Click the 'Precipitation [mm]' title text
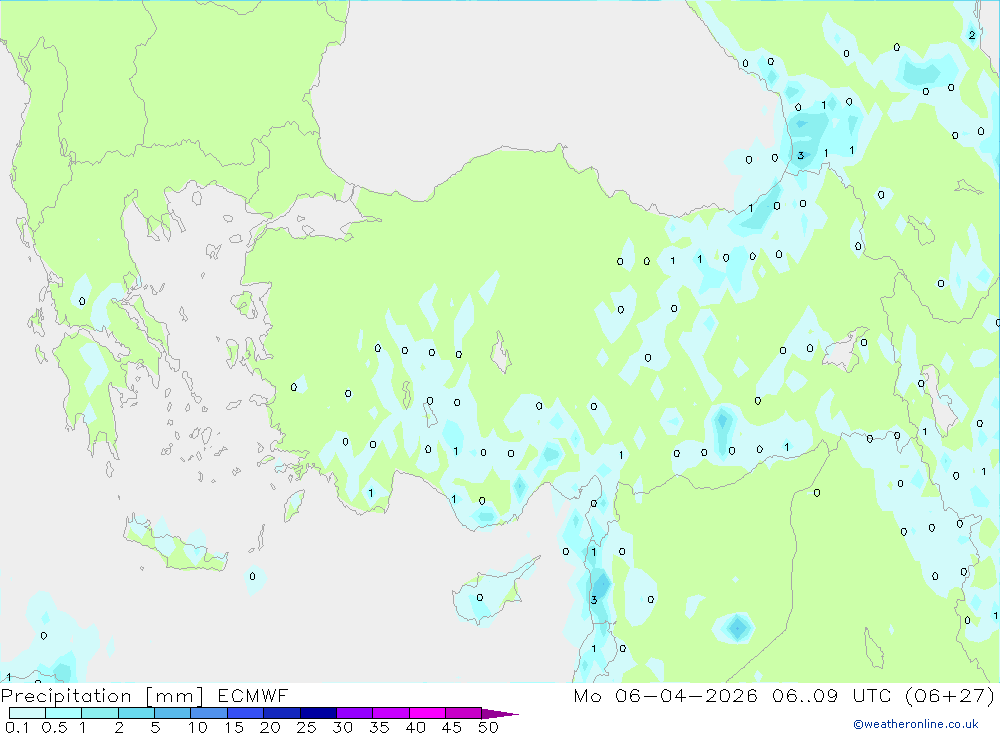 tap(102, 696)
